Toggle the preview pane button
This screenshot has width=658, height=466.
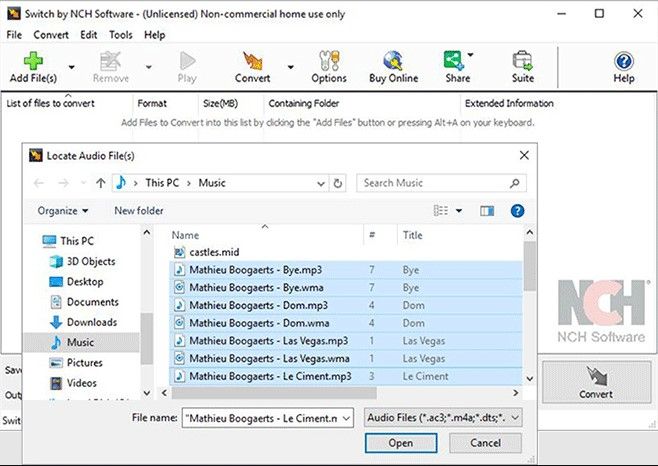click(487, 211)
